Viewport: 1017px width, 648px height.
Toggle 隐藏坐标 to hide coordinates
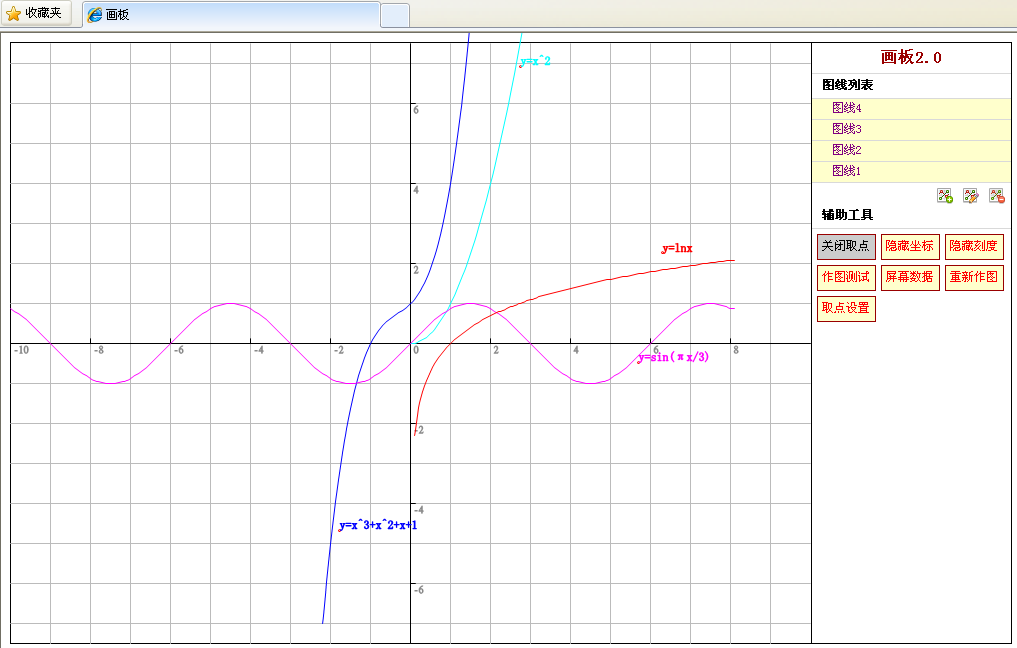[909, 246]
